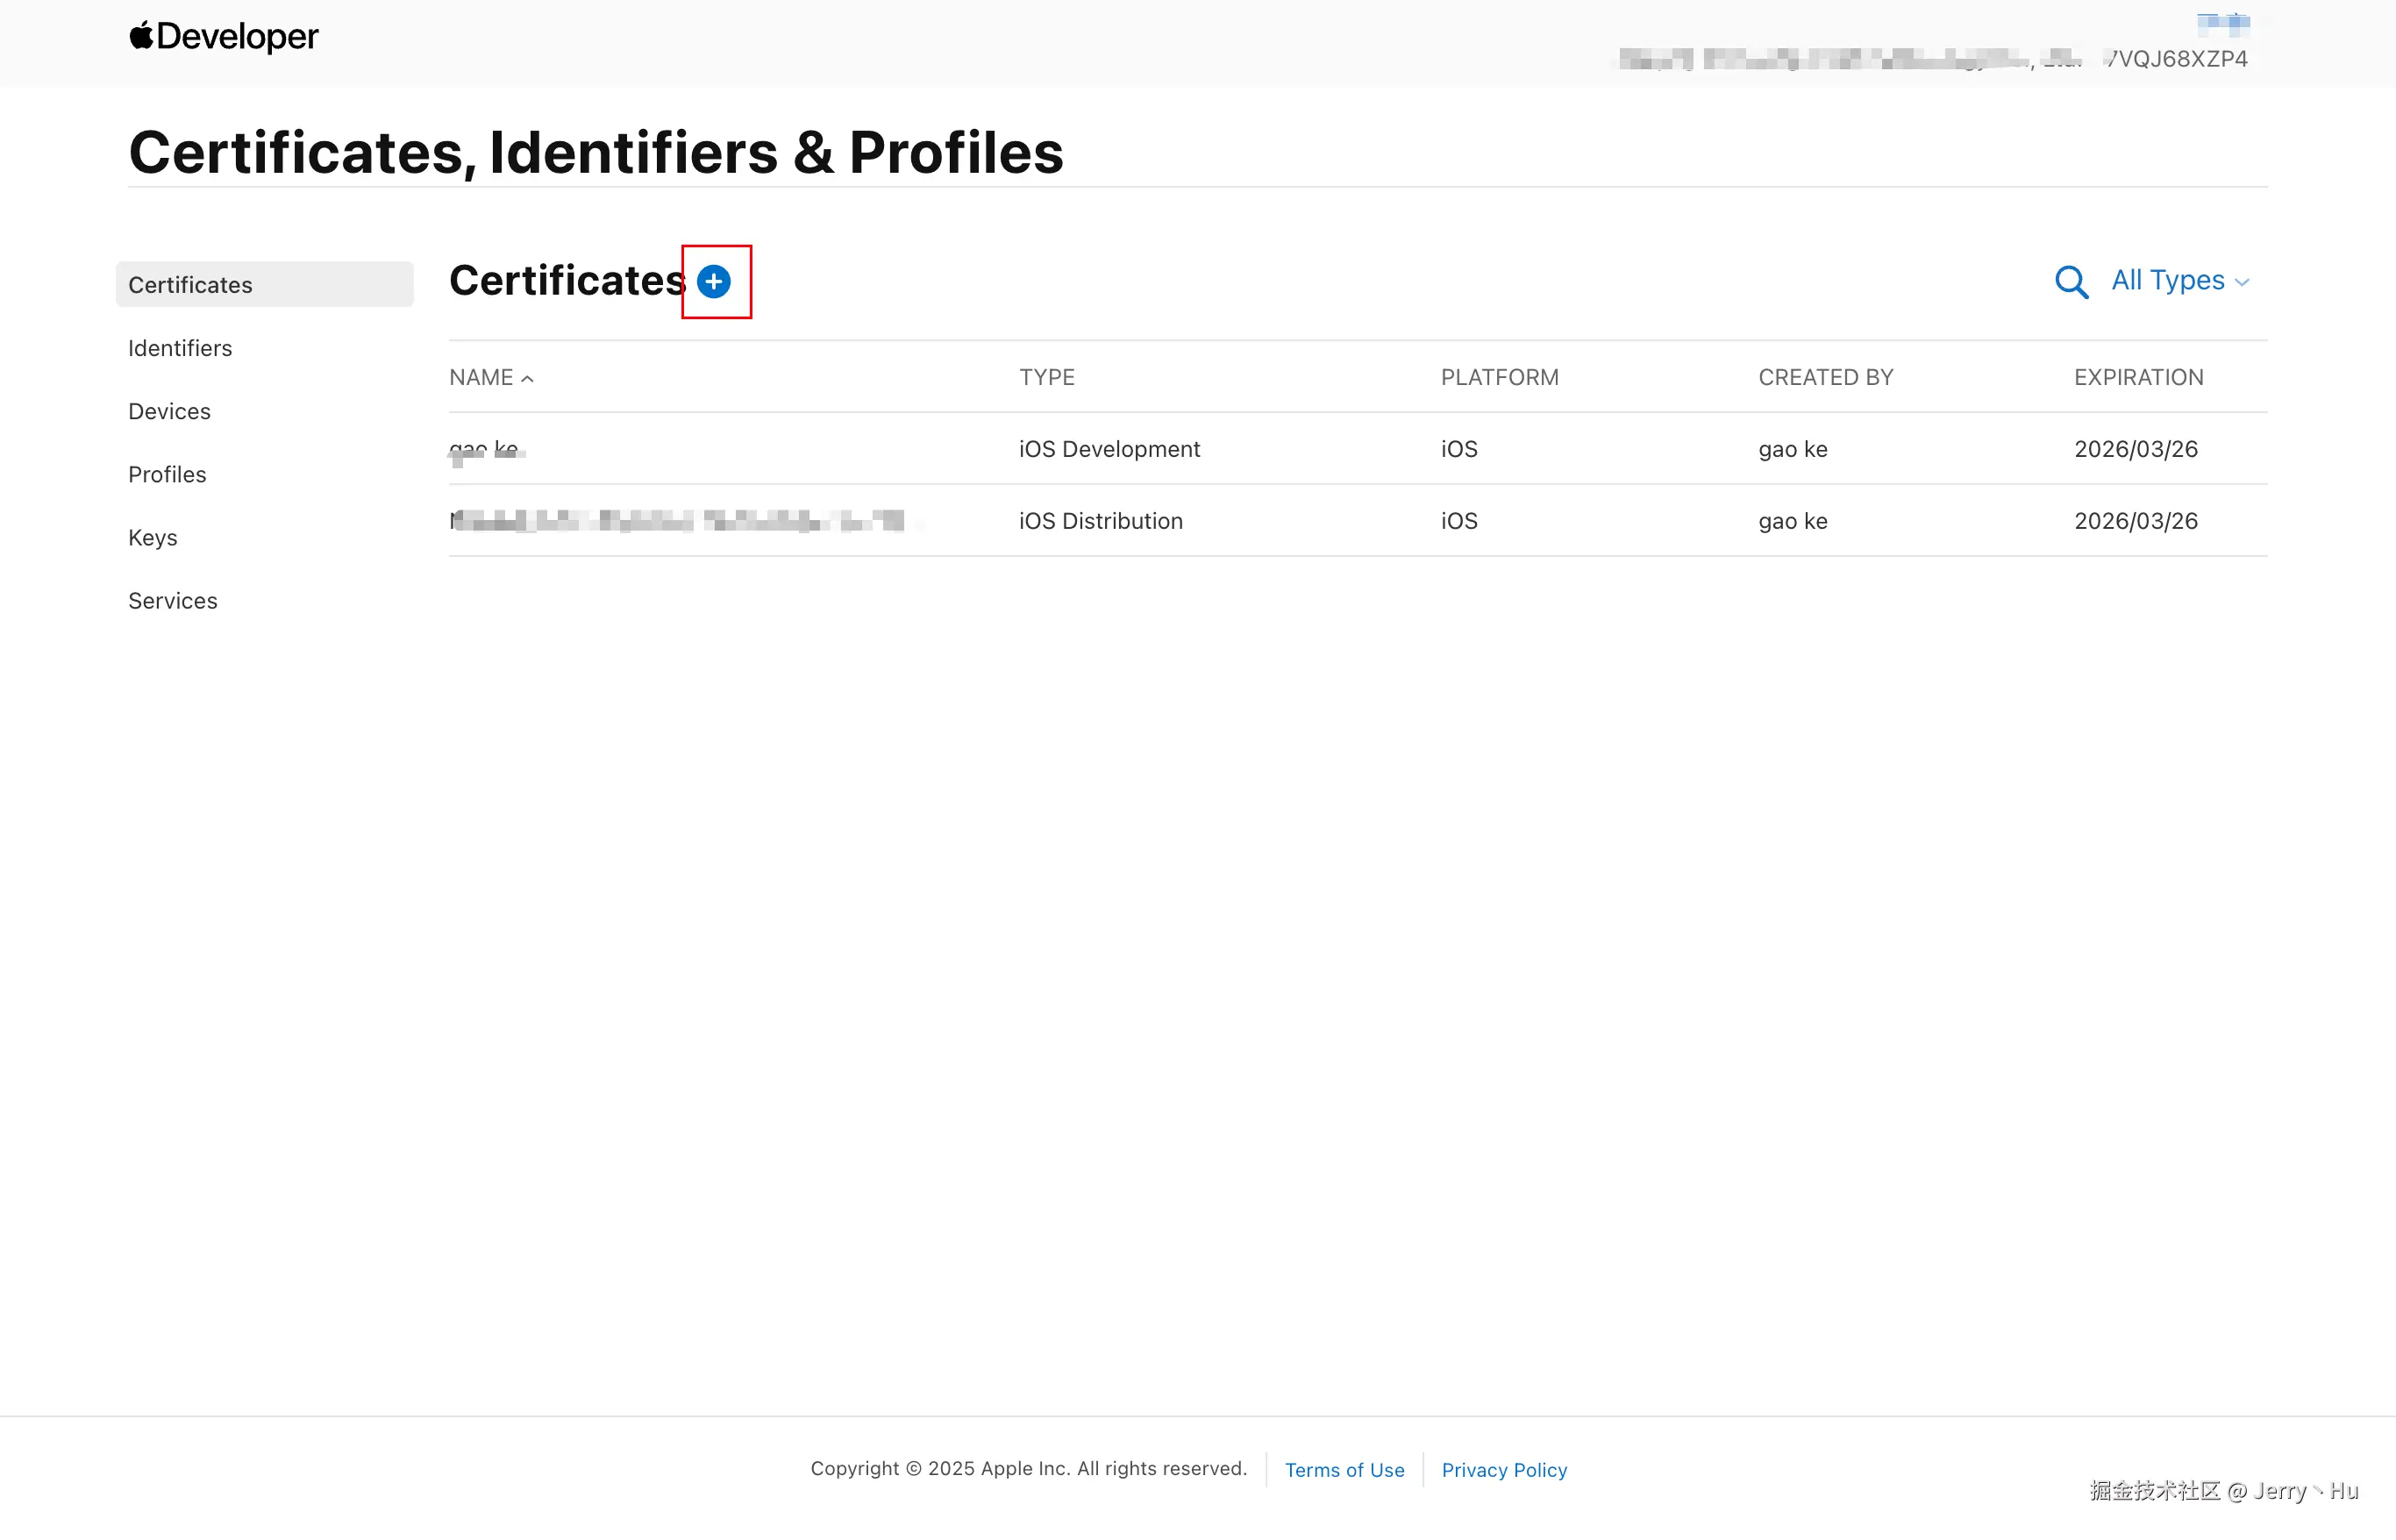Viewport: 2396px width, 1540px height.
Task: Click the EXPIRATION column header
Action: (x=2138, y=378)
